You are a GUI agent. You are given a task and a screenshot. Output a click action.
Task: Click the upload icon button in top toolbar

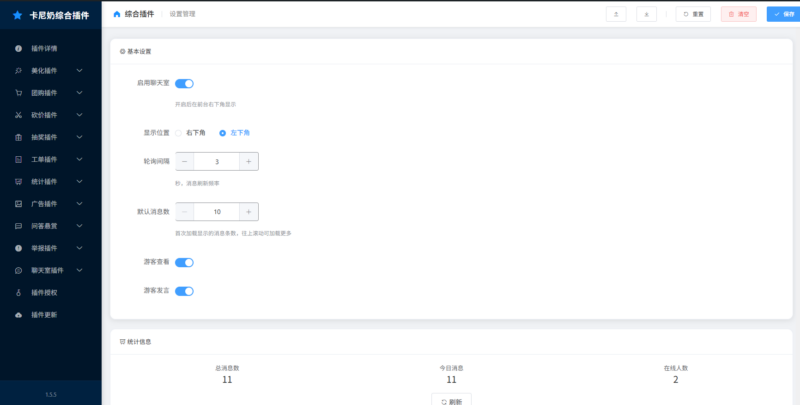coord(617,14)
